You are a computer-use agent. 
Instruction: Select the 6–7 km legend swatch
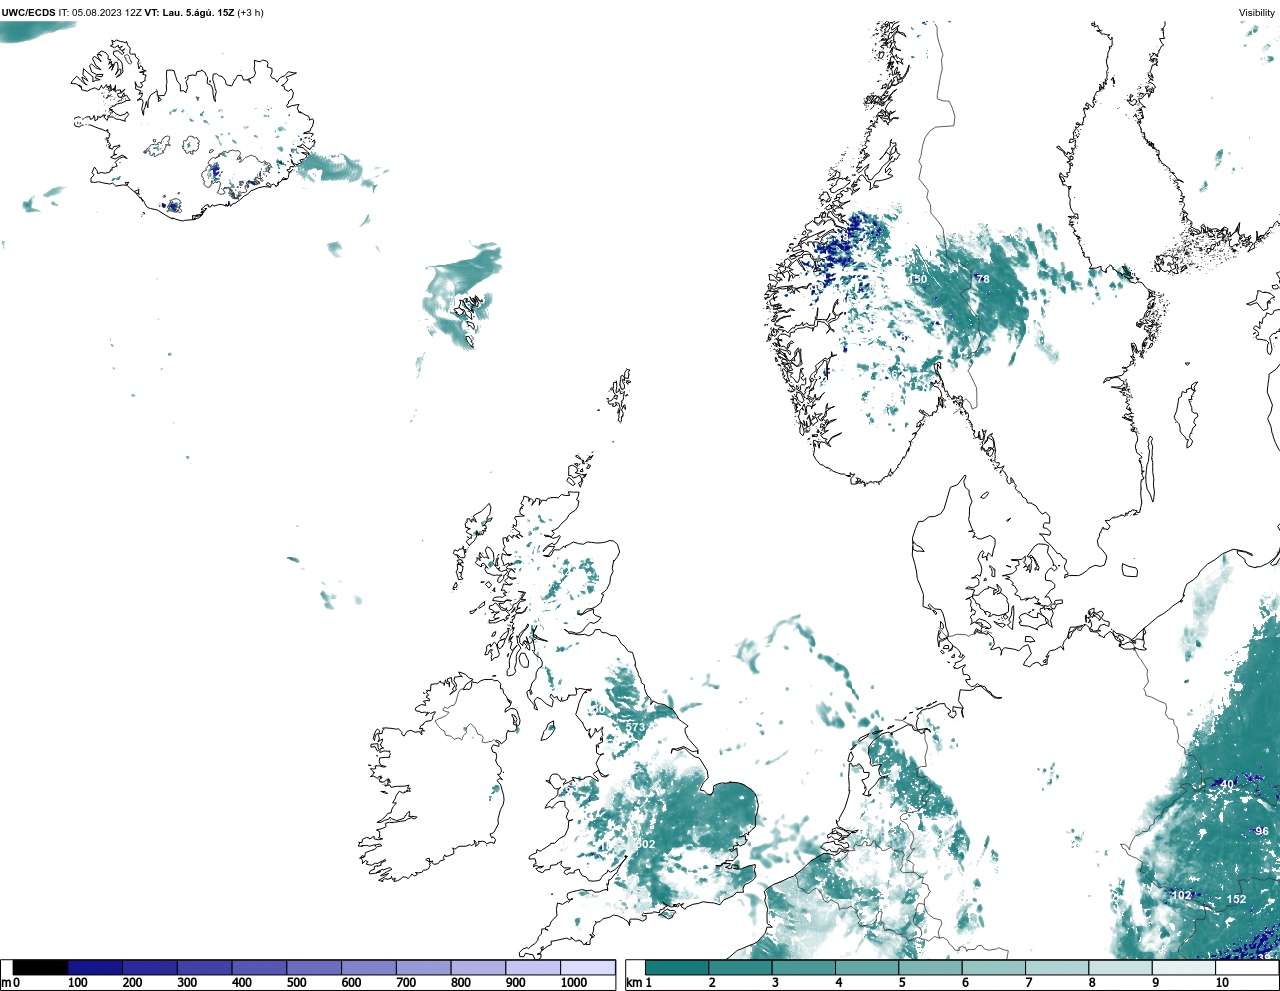[993, 967]
